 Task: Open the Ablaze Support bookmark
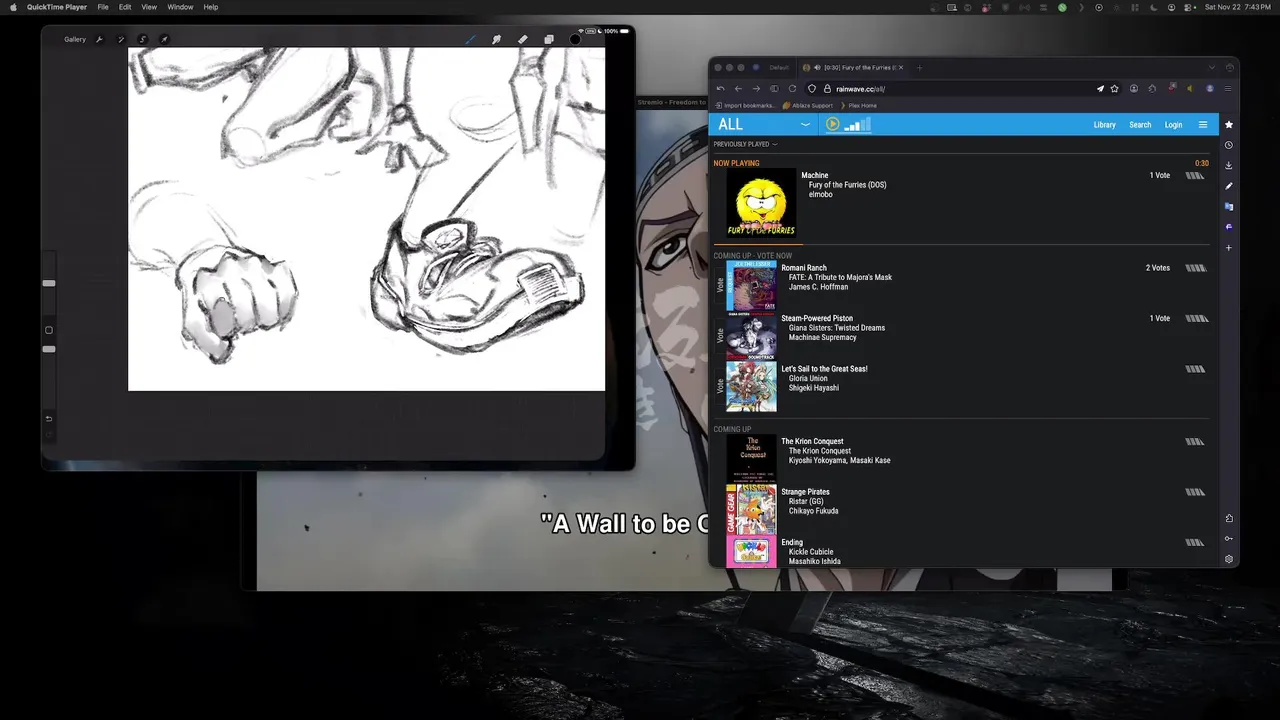[x=809, y=105]
